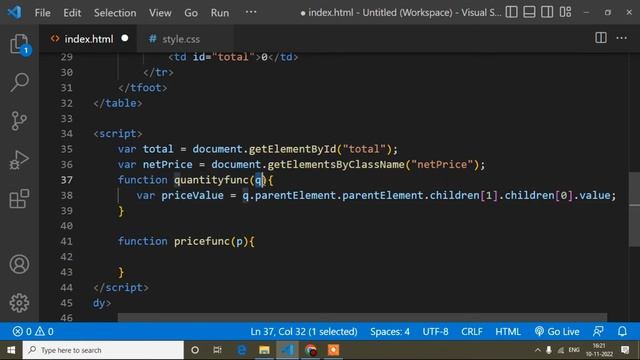Open Source Control view

(19, 121)
